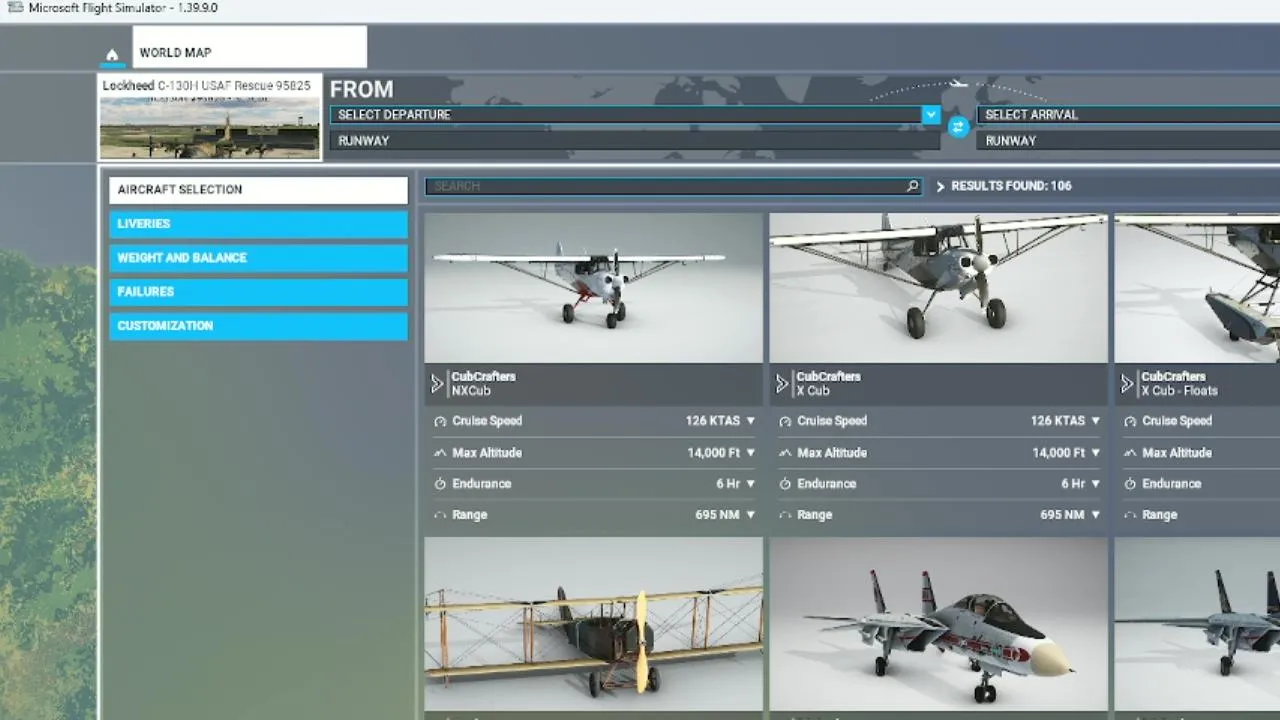Click X Cub Floats Endurance icon
The image size is (1280, 720).
pyautogui.click(x=1129, y=484)
